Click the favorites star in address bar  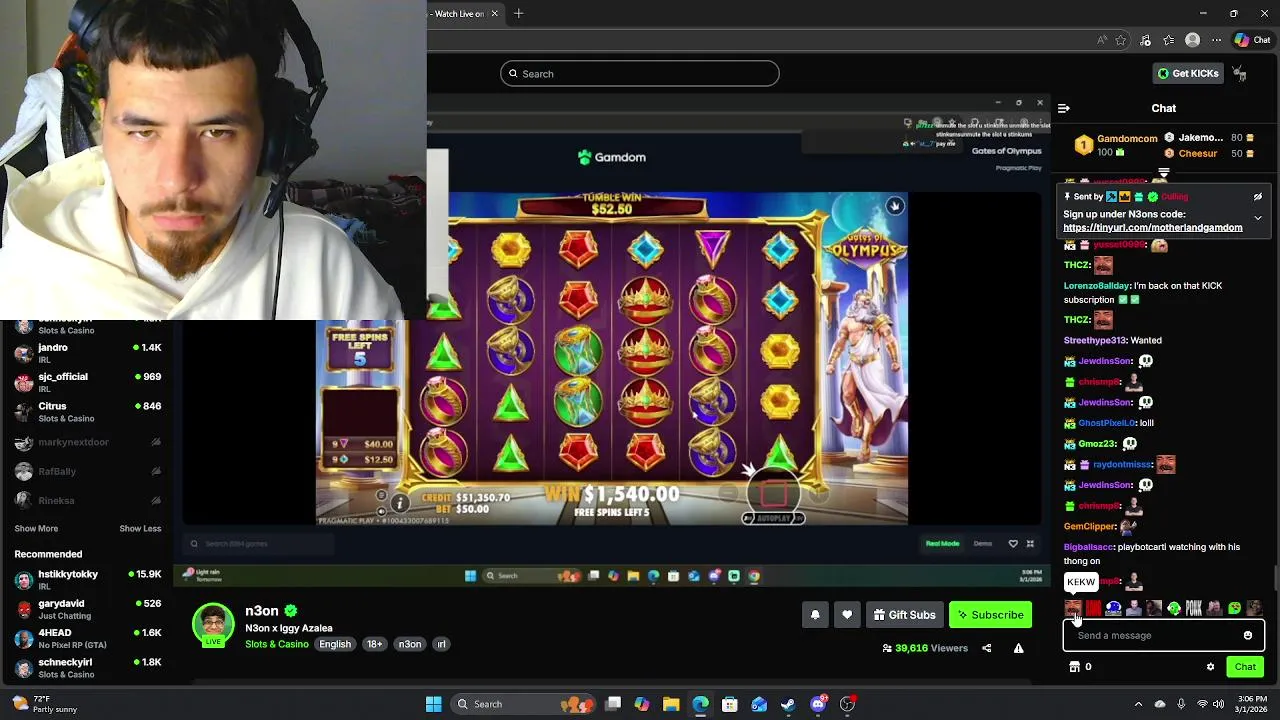1121,40
